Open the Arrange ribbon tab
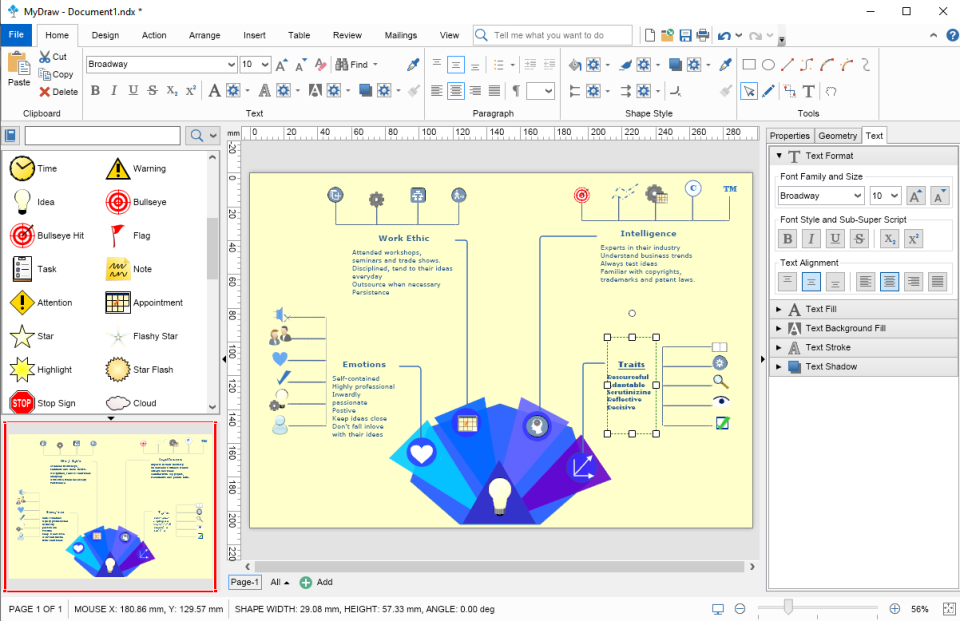 pyautogui.click(x=204, y=34)
